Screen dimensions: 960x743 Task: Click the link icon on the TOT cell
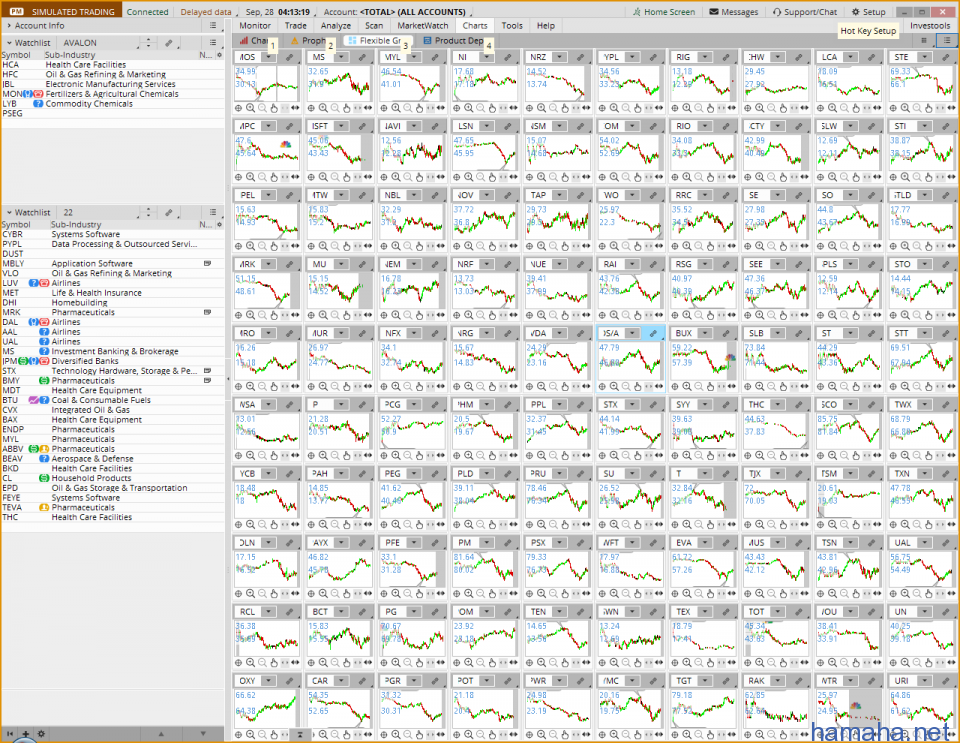(x=798, y=612)
